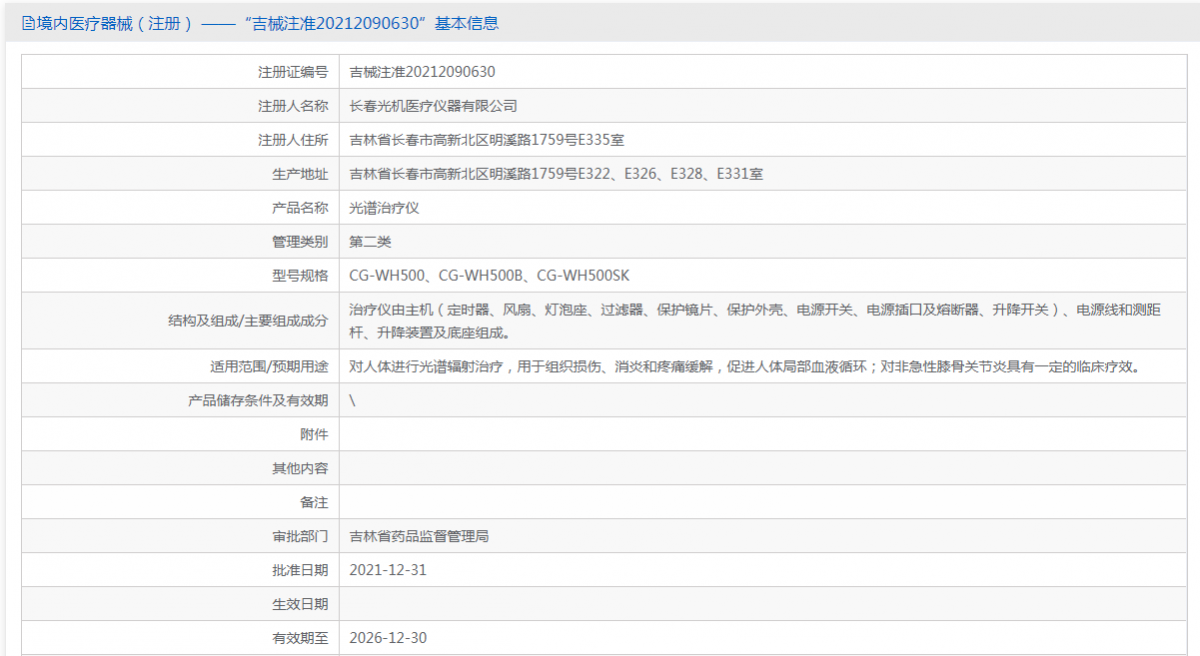The image size is (1200, 656).
Task: Click the 产品储存条件及有效期 label
Action: 258,400
